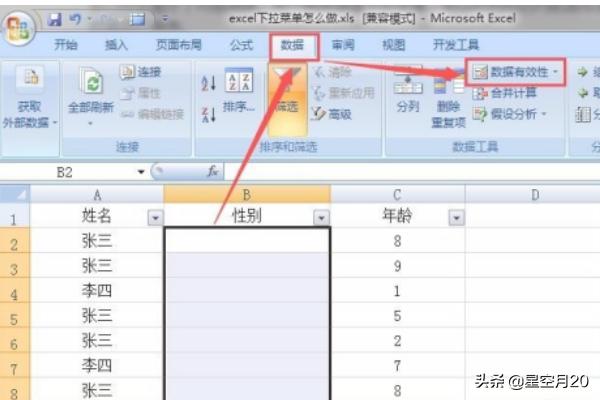Open the 年龄 filter dropdown
600x400 pixels.
point(456,218)
